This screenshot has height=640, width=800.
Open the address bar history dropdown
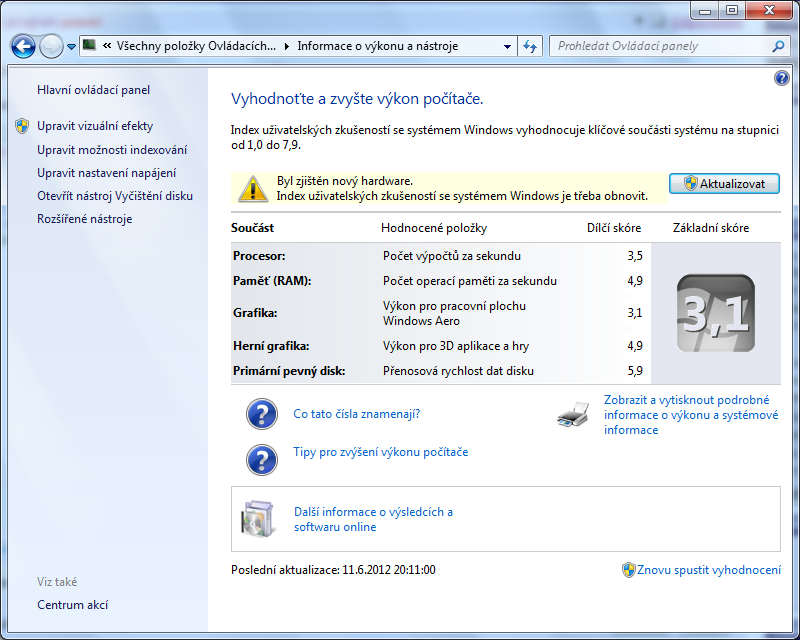tap(507, 46)
